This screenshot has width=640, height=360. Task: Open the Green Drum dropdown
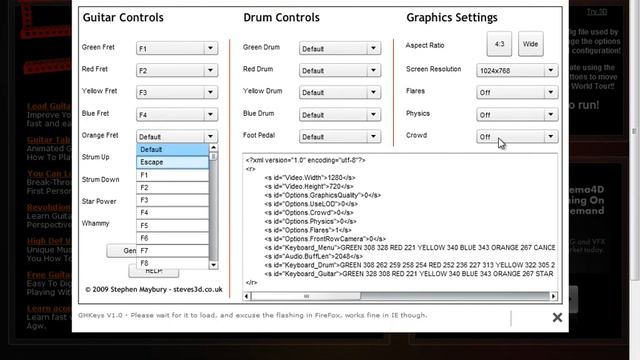340,48
